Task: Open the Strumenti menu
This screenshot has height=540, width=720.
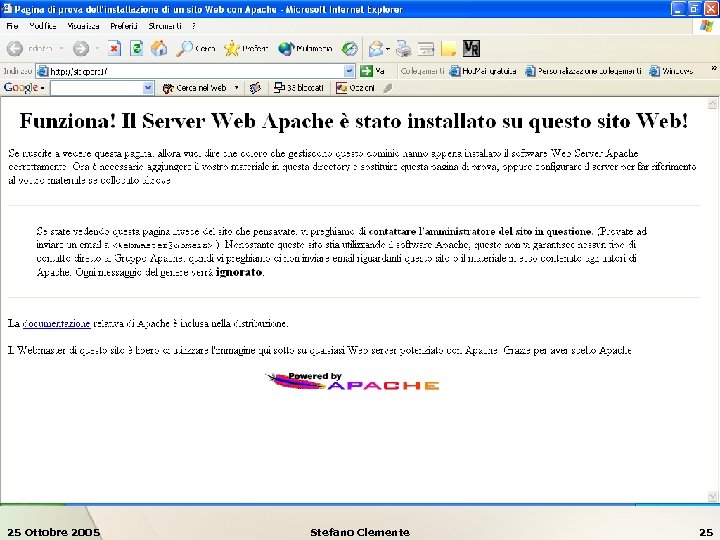Action: tap(164, 26)
